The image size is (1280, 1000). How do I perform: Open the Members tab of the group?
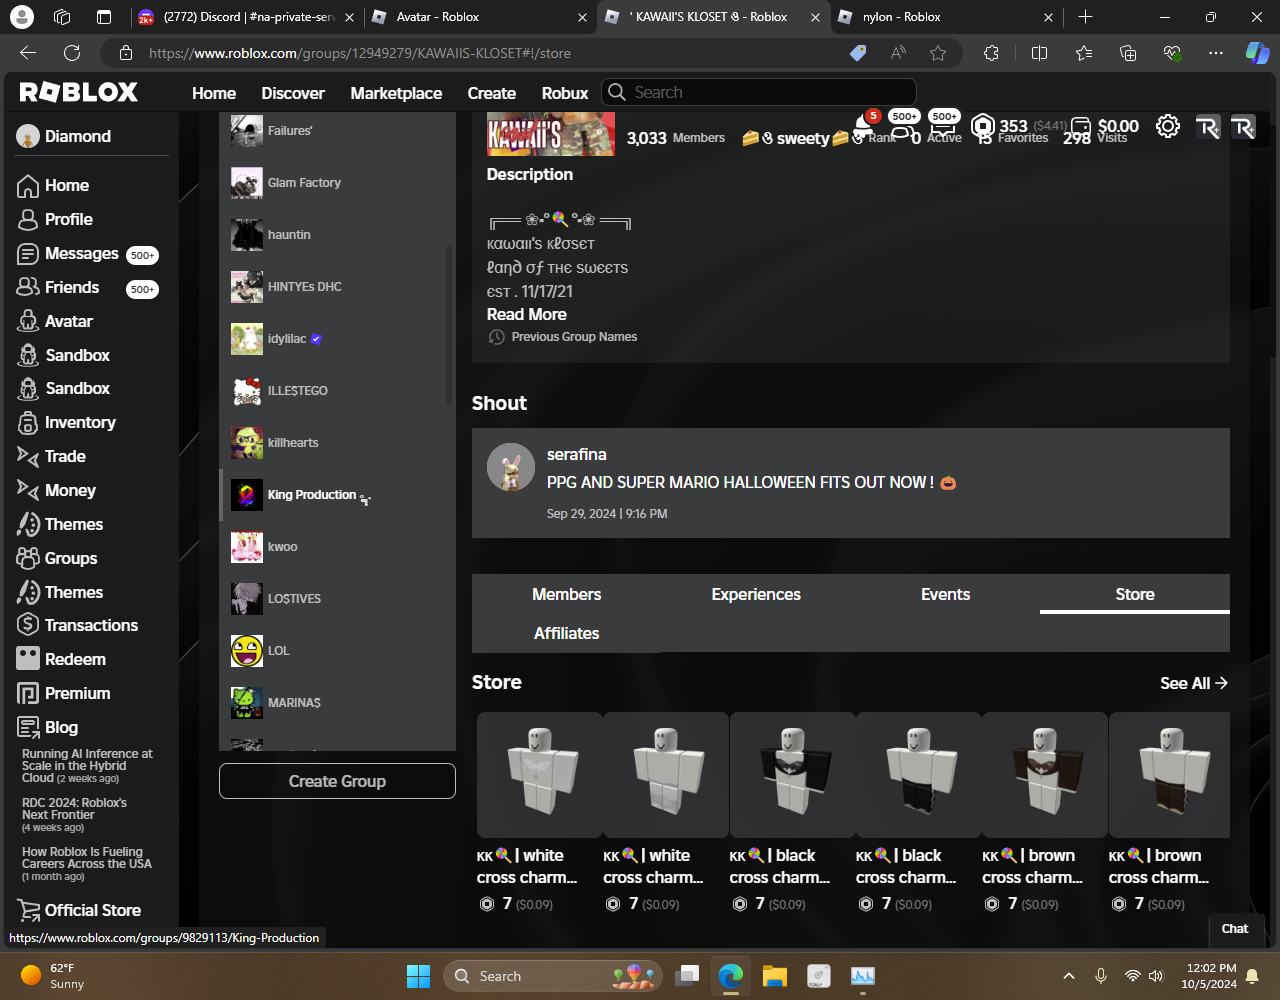[566, 594]
